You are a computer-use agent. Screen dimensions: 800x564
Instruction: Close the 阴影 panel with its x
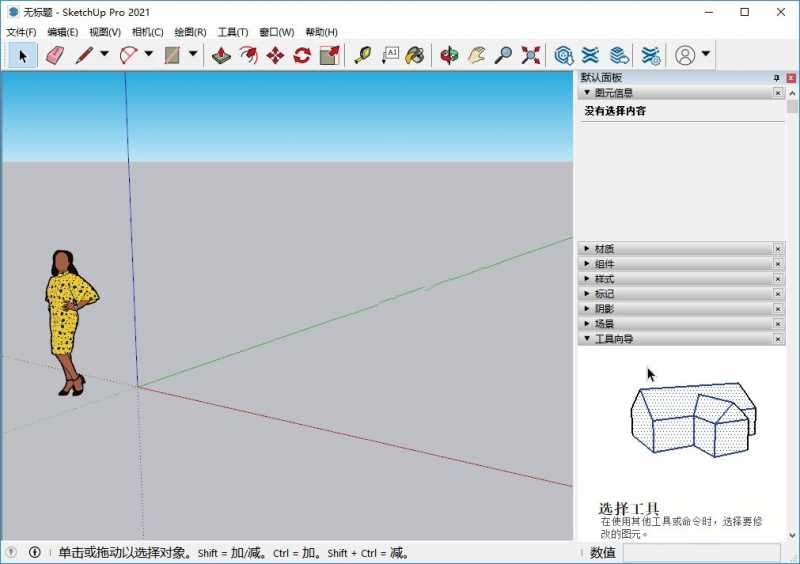(x=778, y=309)
